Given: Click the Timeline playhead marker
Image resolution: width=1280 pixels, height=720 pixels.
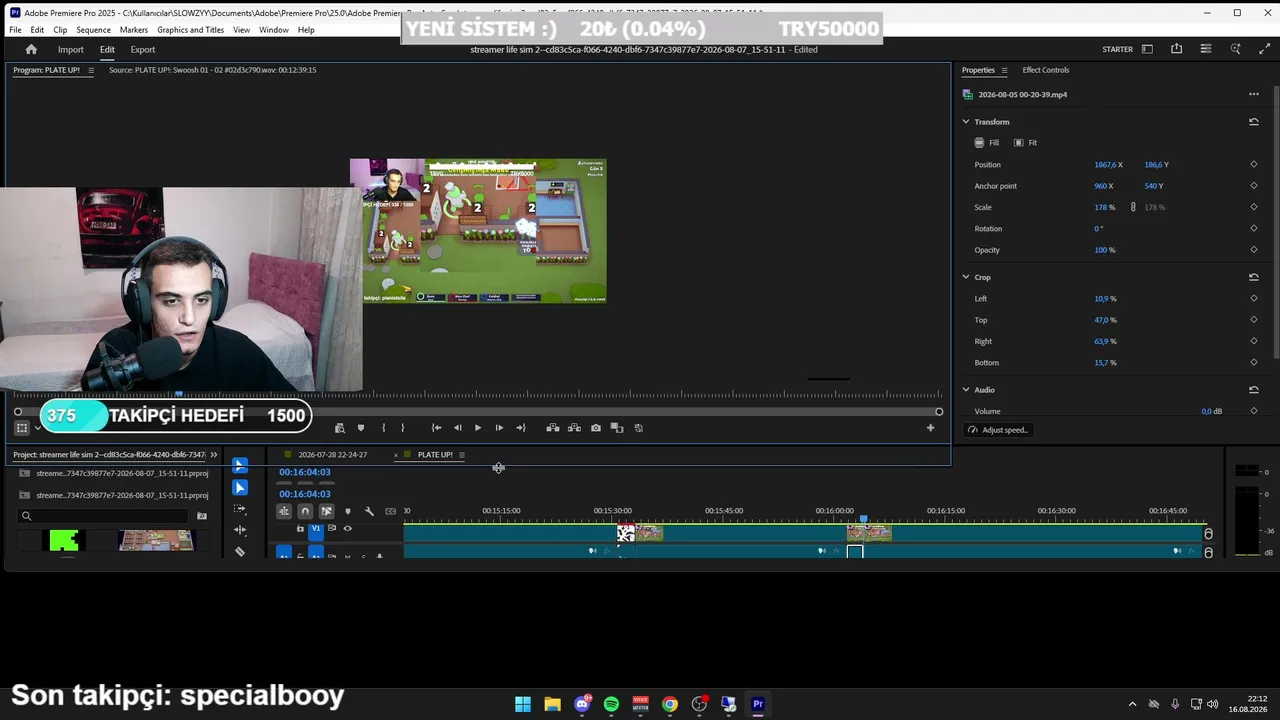Looking at the screenshot, I should (864, 518).
